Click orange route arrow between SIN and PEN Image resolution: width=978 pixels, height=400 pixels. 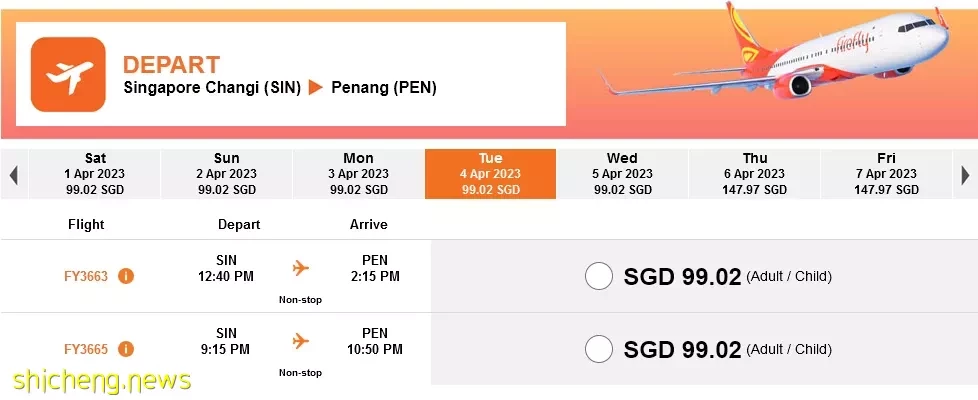[316, 88]
